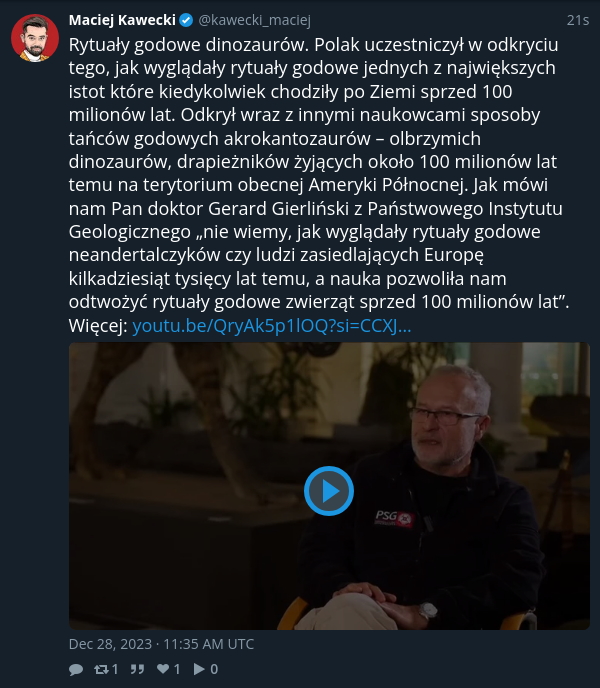Click the retweet count number 1
Viewport: 600px width, 688px height.
(115, 669)
